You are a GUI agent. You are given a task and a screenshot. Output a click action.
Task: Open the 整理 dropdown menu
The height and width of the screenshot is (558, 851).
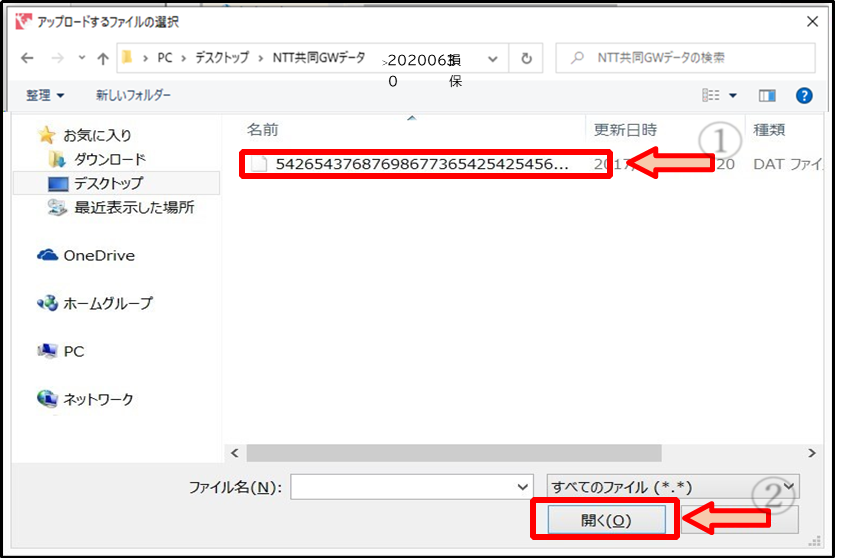pos(44,95)
